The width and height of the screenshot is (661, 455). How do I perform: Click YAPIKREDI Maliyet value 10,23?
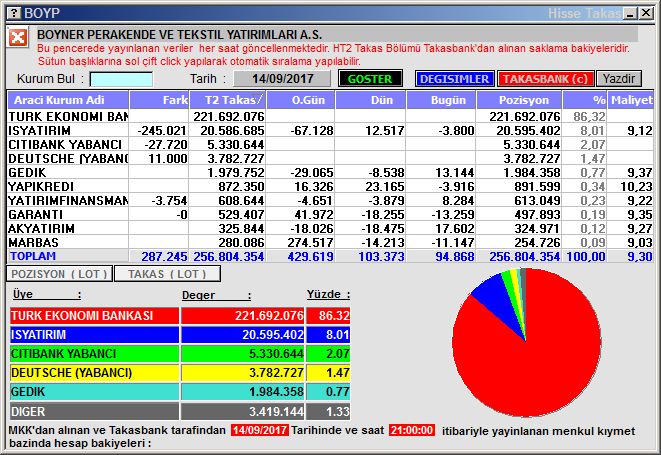click(x=637, y=186)
